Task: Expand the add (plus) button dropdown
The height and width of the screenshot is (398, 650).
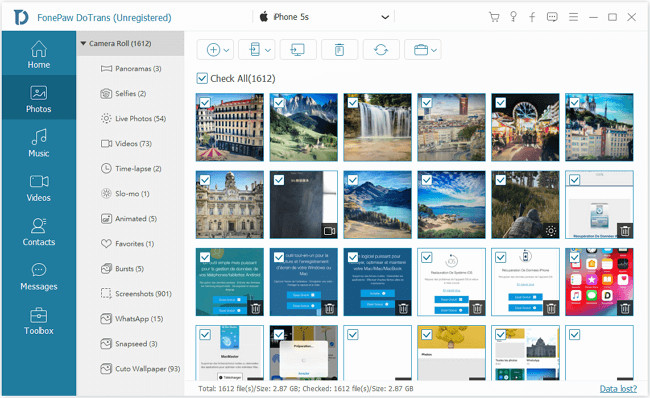Action: [226, 50]
